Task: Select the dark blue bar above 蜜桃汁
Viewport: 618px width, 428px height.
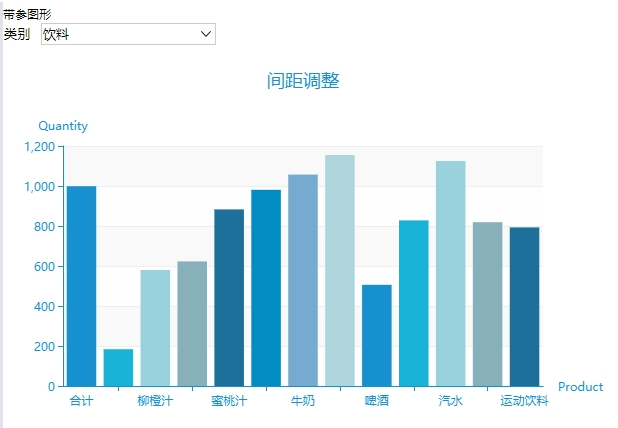Action: click(229, 298)
